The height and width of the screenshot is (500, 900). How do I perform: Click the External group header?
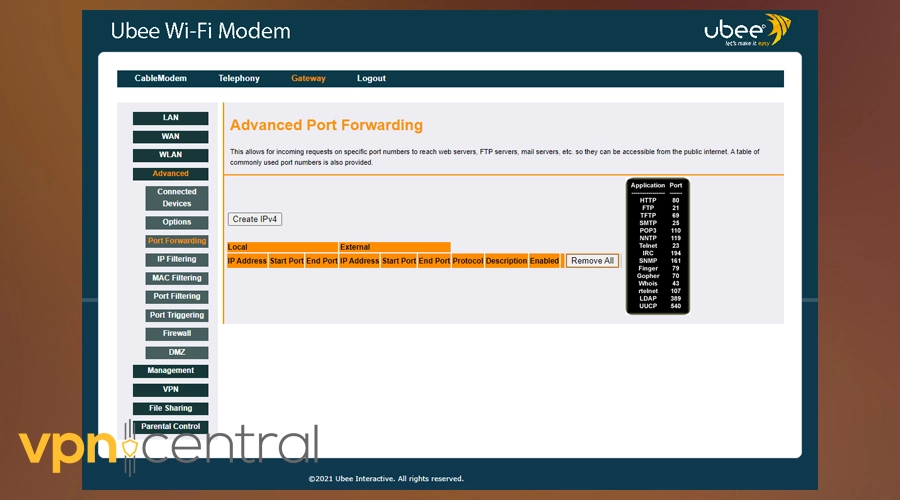click(395, 247)
